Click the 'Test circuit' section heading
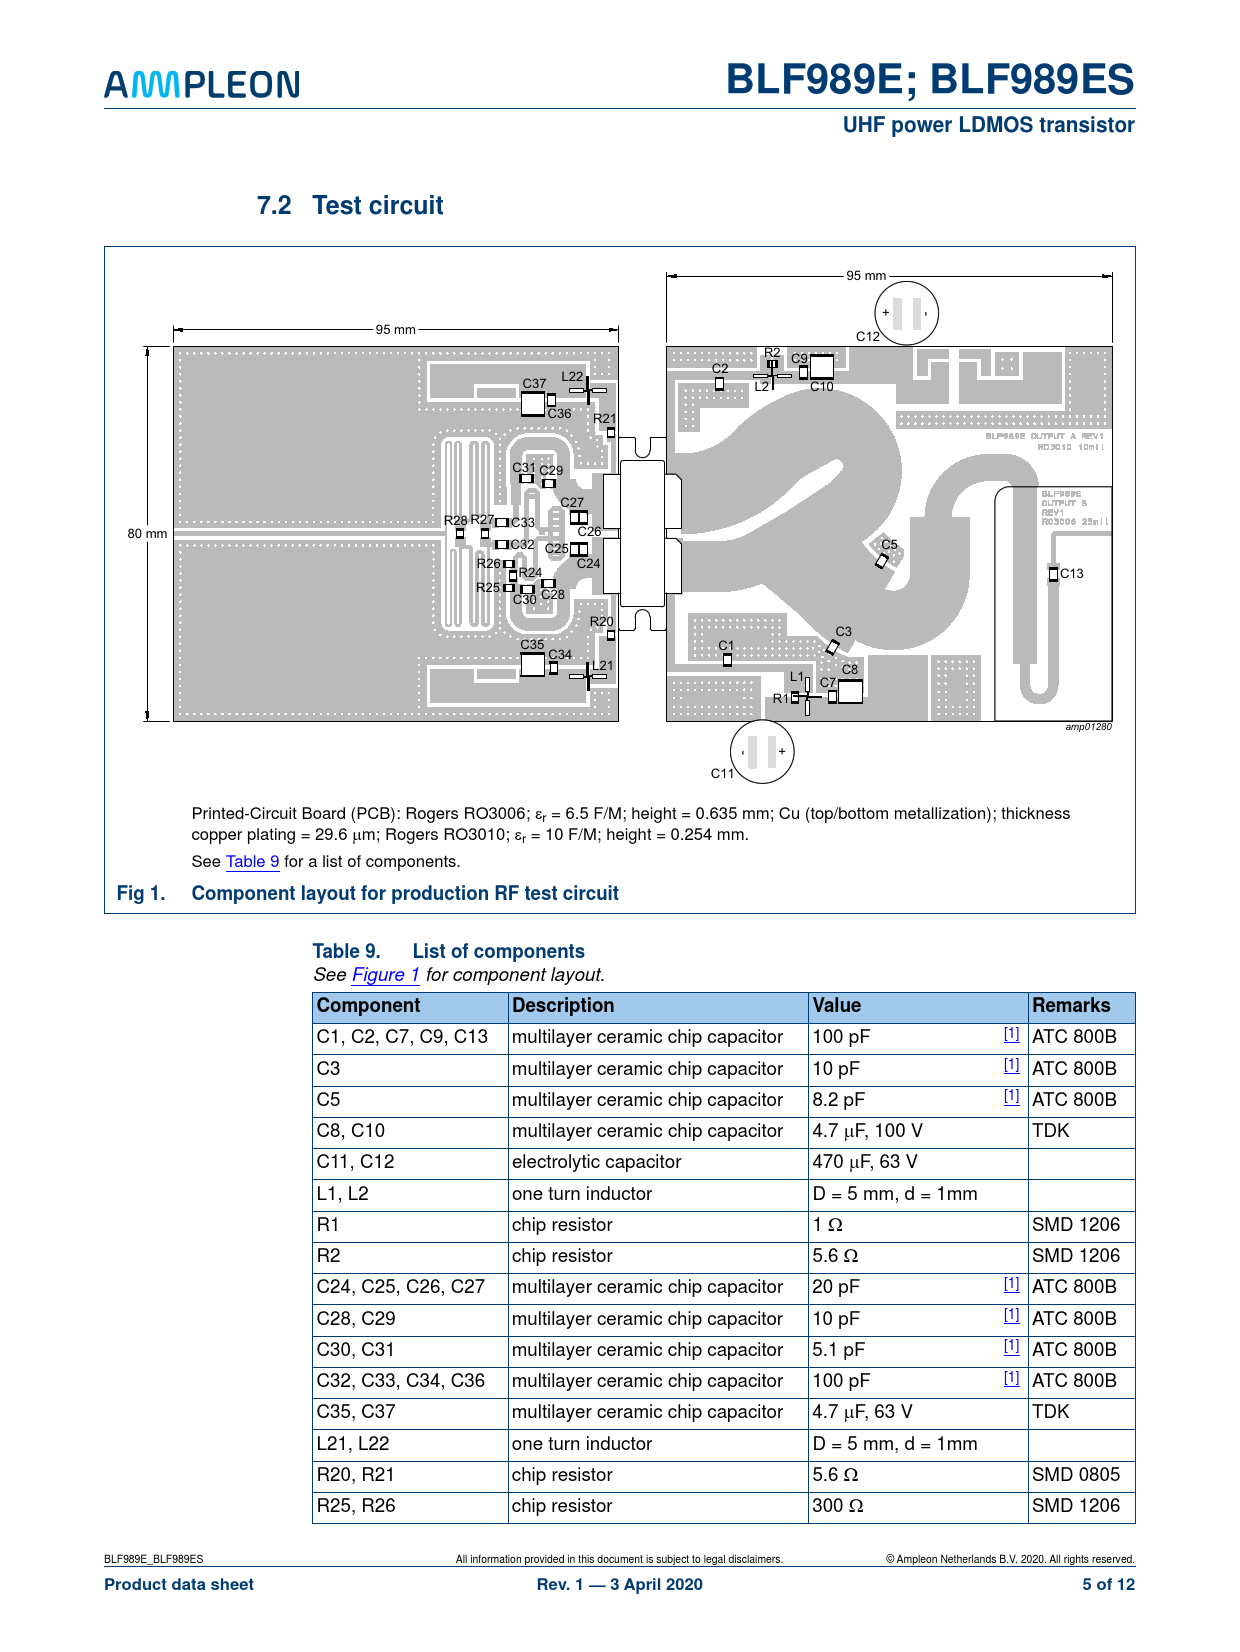Viewport: 1240px width, 1652px height. (377, 206)
